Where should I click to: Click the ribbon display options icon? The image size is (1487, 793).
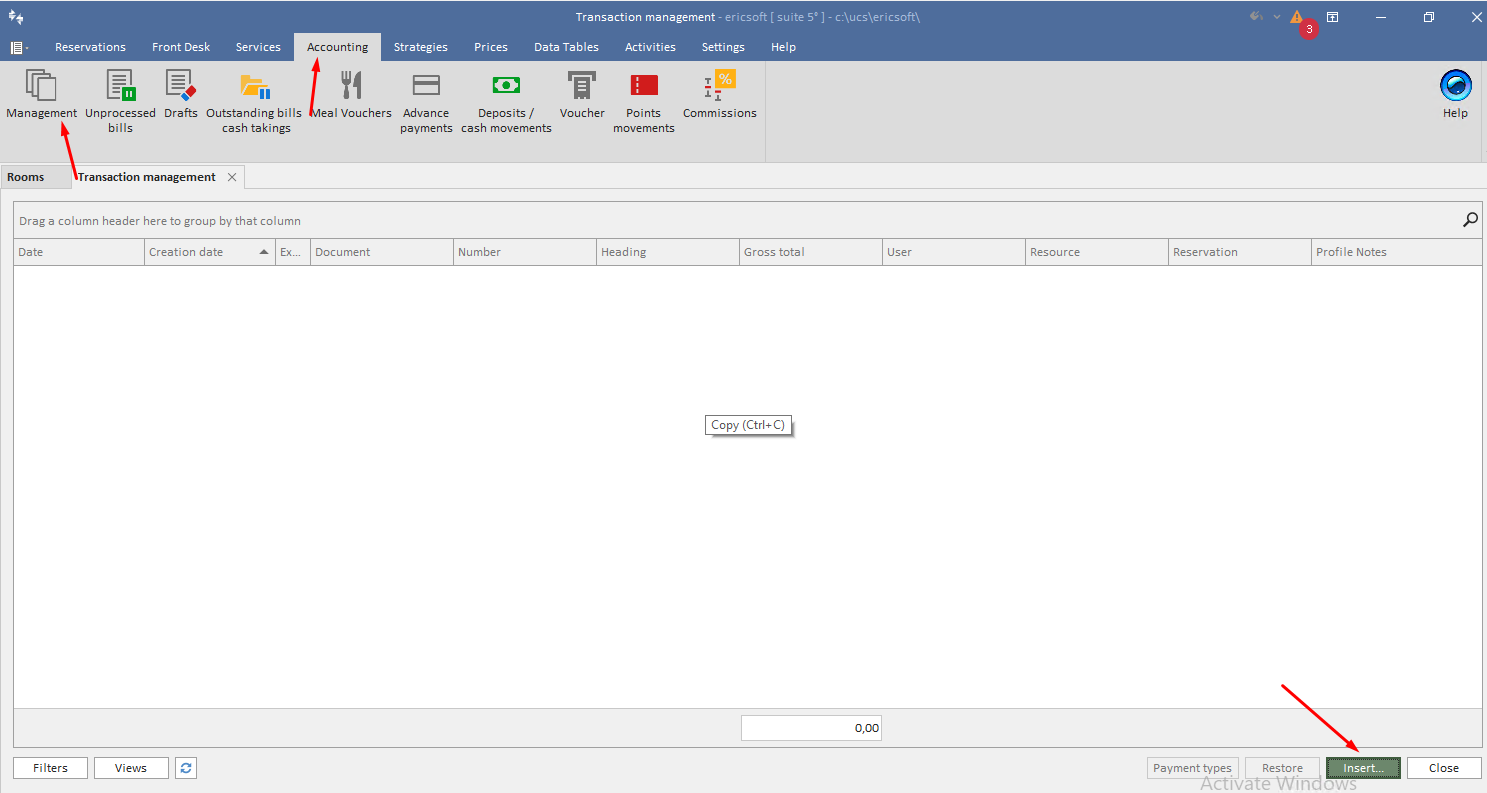[x=1333, y=17]
